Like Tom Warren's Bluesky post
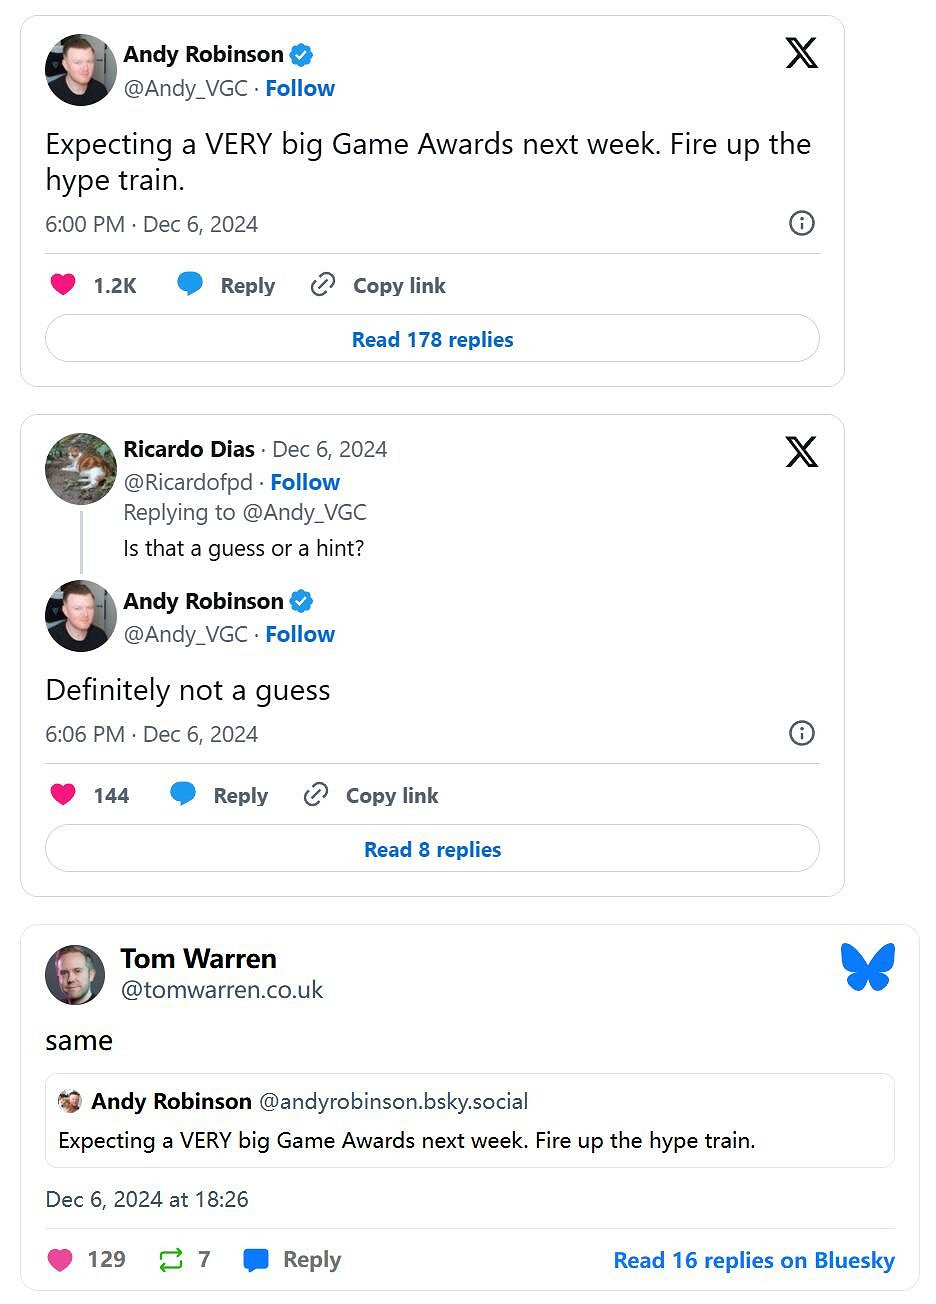This screenshot has height=1304, width=936. 60,1260
